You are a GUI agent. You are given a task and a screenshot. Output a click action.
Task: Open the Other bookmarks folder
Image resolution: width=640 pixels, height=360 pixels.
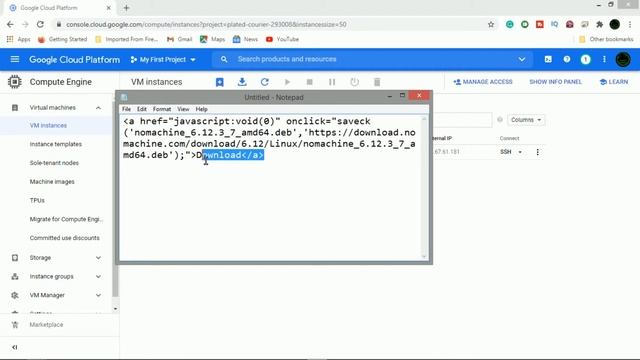[606, 39]
